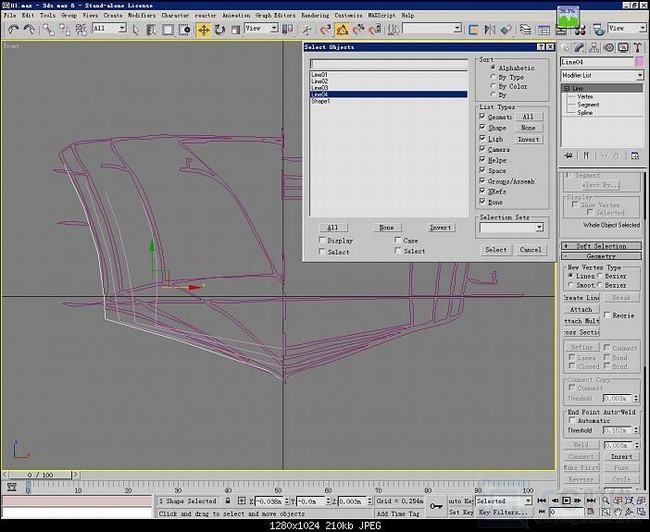
Task: Collapse the Line modifier stack entry
Action: pos(567,88)
